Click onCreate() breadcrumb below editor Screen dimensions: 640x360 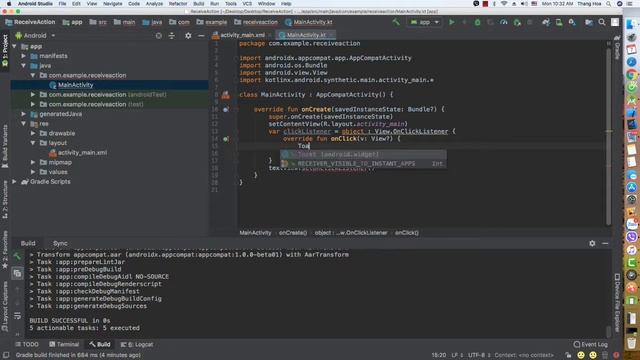(293, 233)
